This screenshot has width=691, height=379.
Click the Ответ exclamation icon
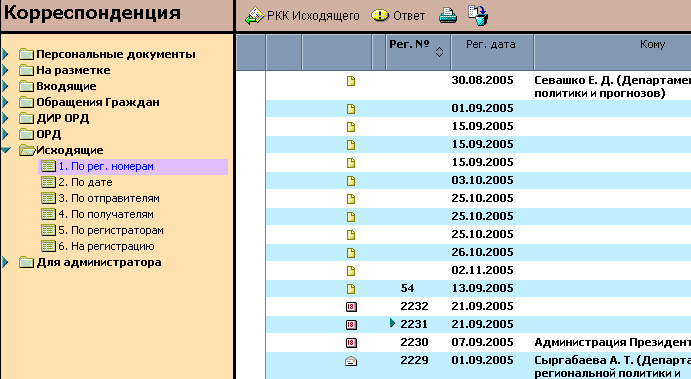pyautogui.click(x=380, y=16)
